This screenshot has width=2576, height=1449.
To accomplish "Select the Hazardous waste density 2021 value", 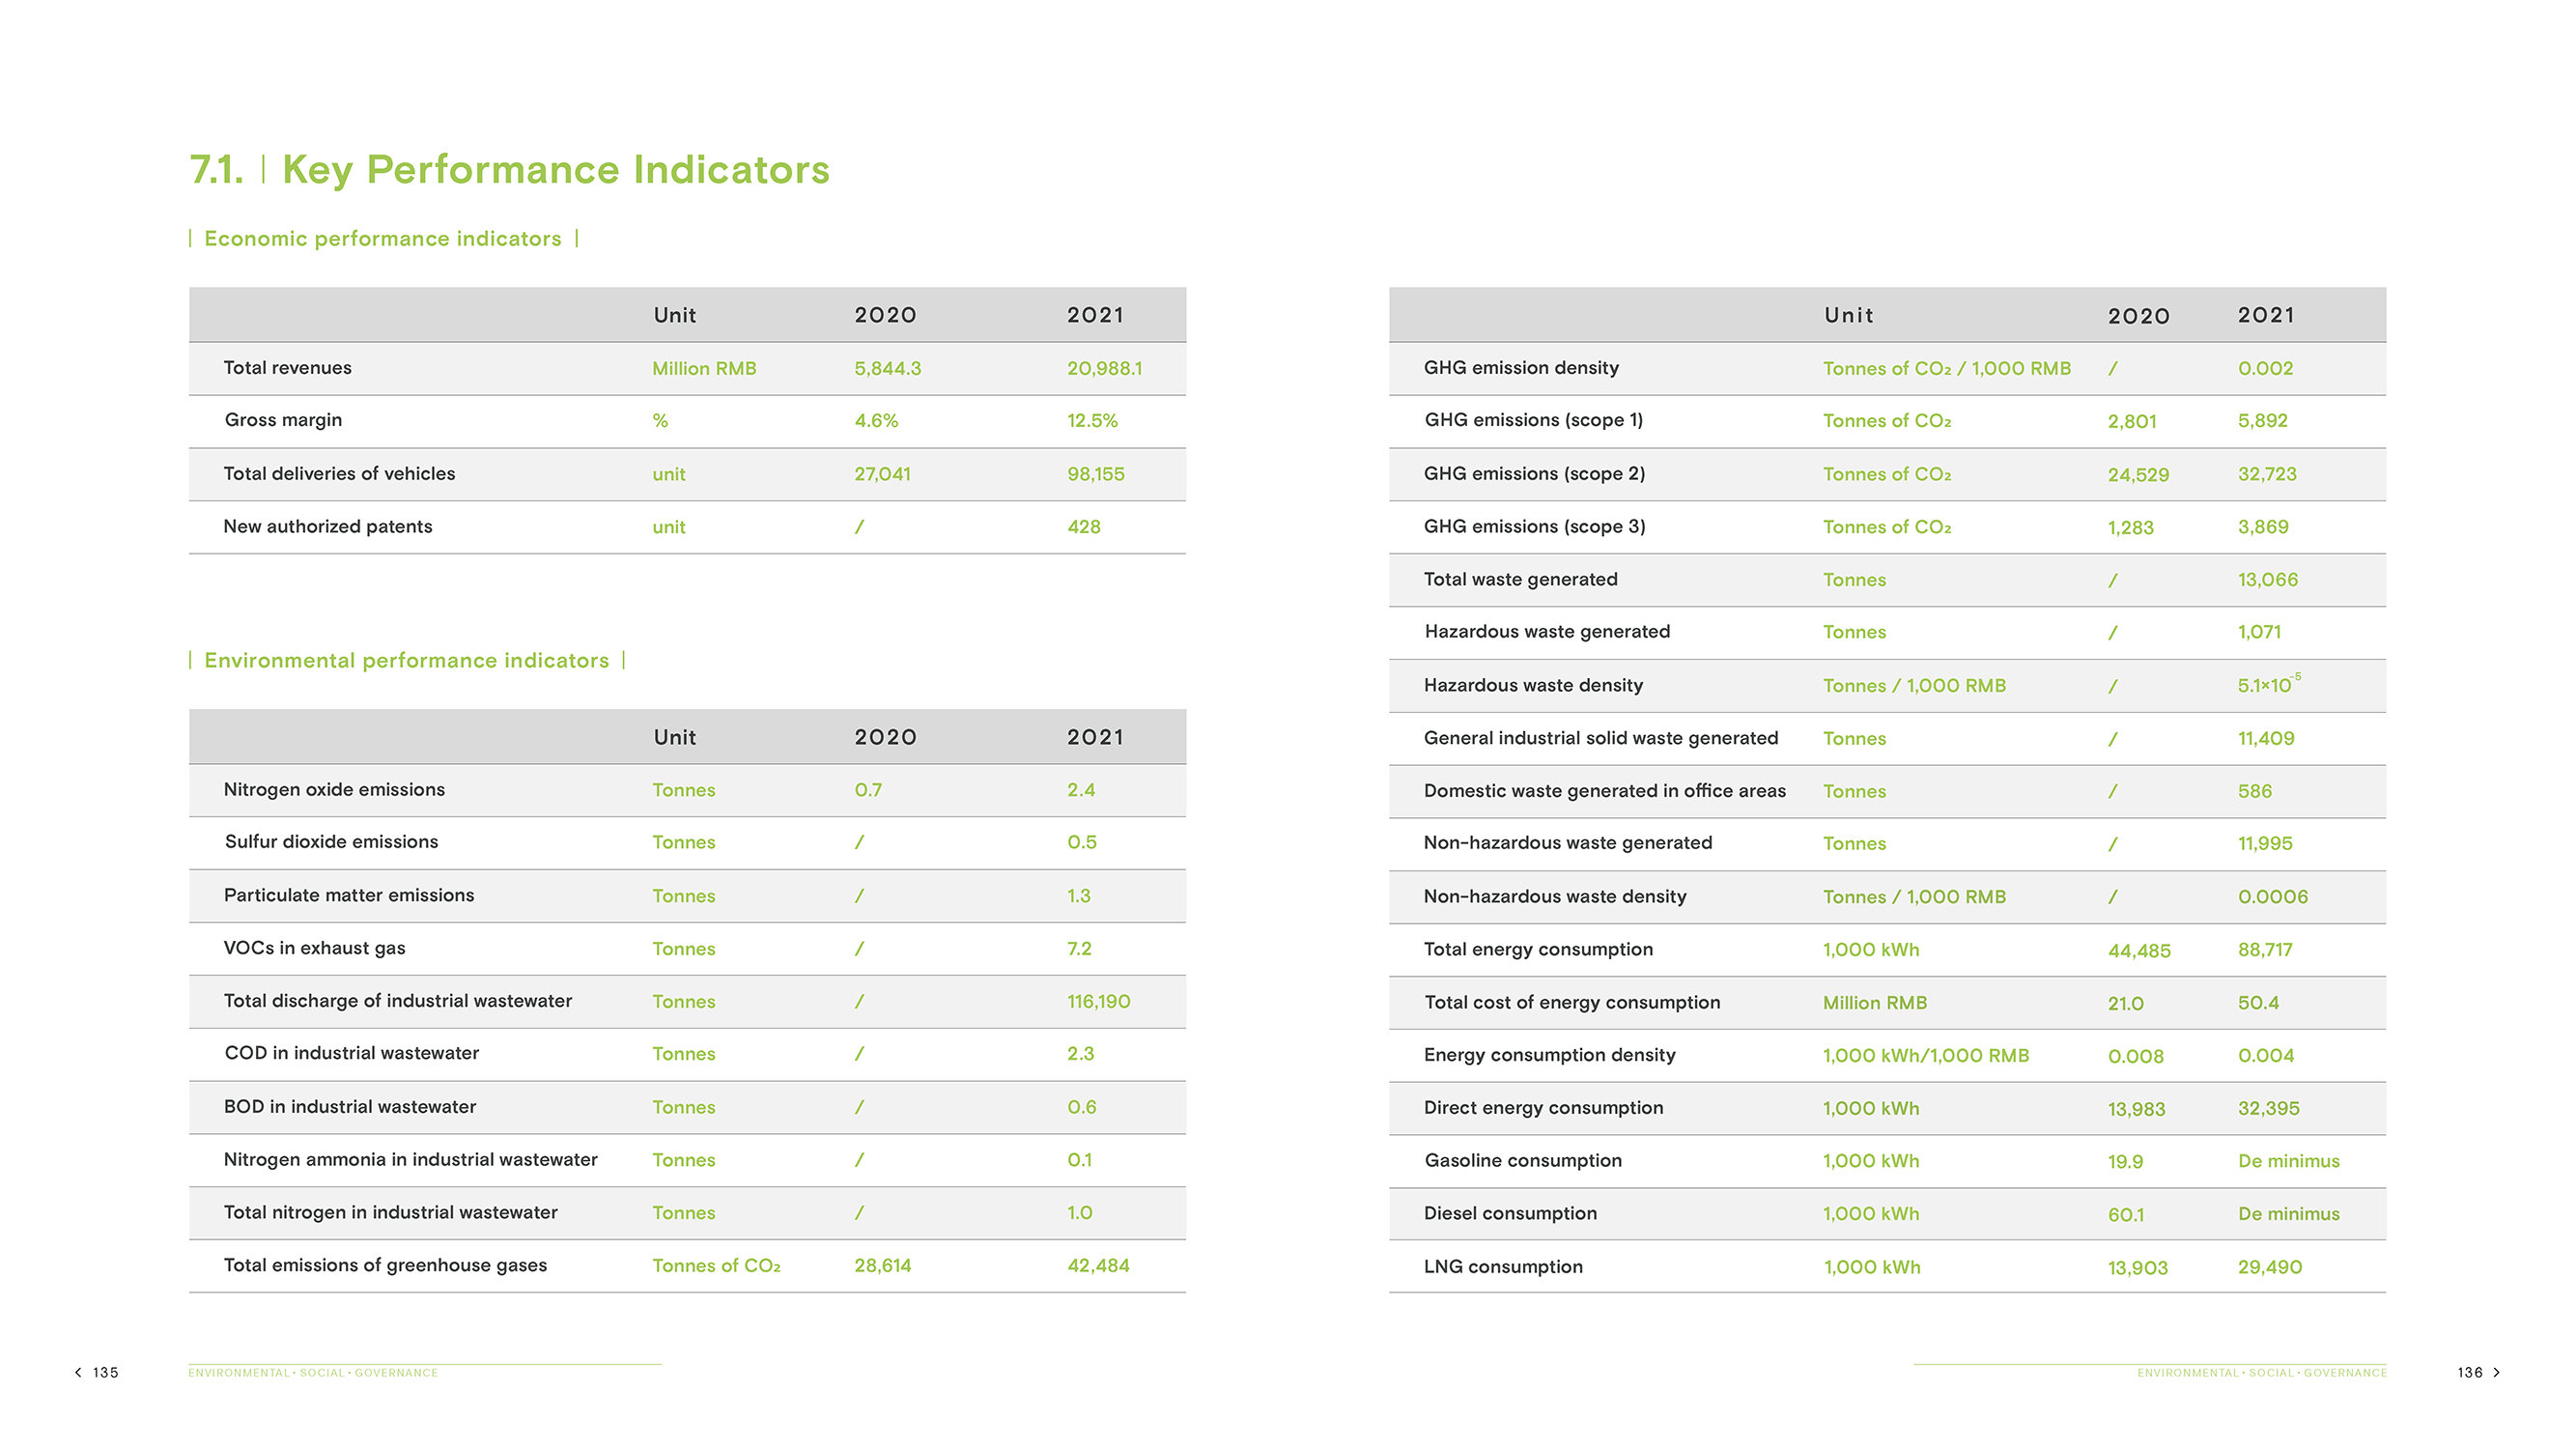I will click(2266, 685).
